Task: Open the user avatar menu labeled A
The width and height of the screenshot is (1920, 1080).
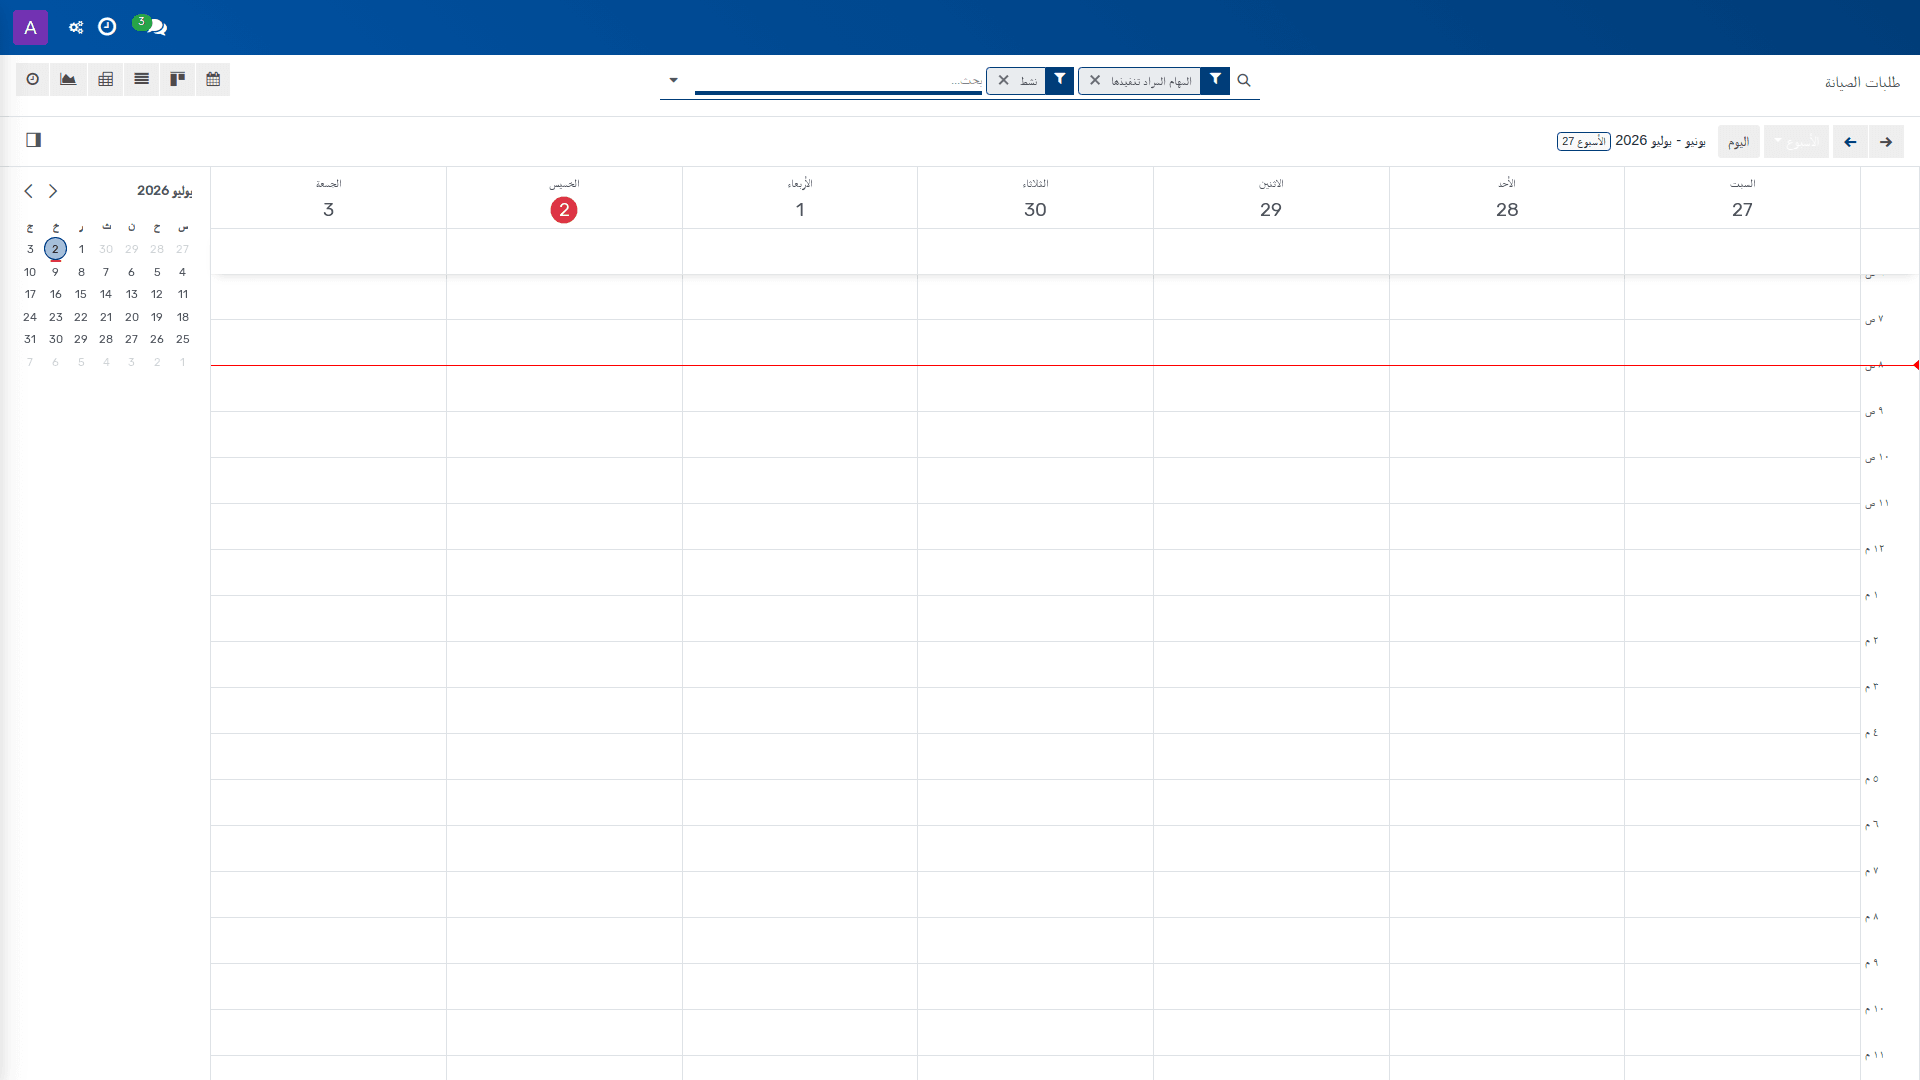Action: [x=30, y=27]
